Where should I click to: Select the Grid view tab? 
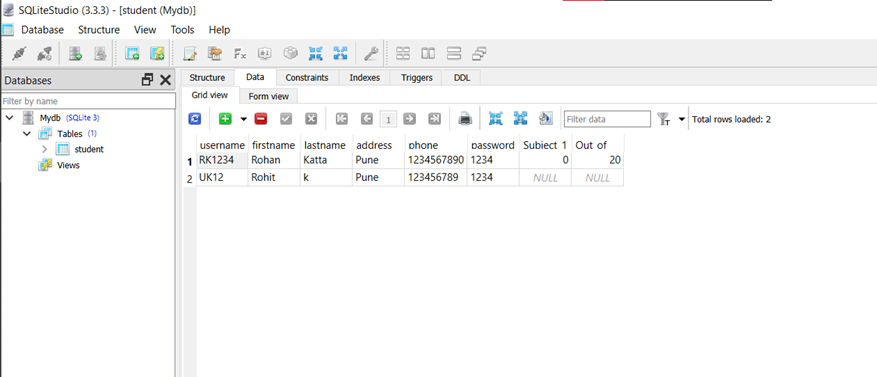[x=210, y=95]
